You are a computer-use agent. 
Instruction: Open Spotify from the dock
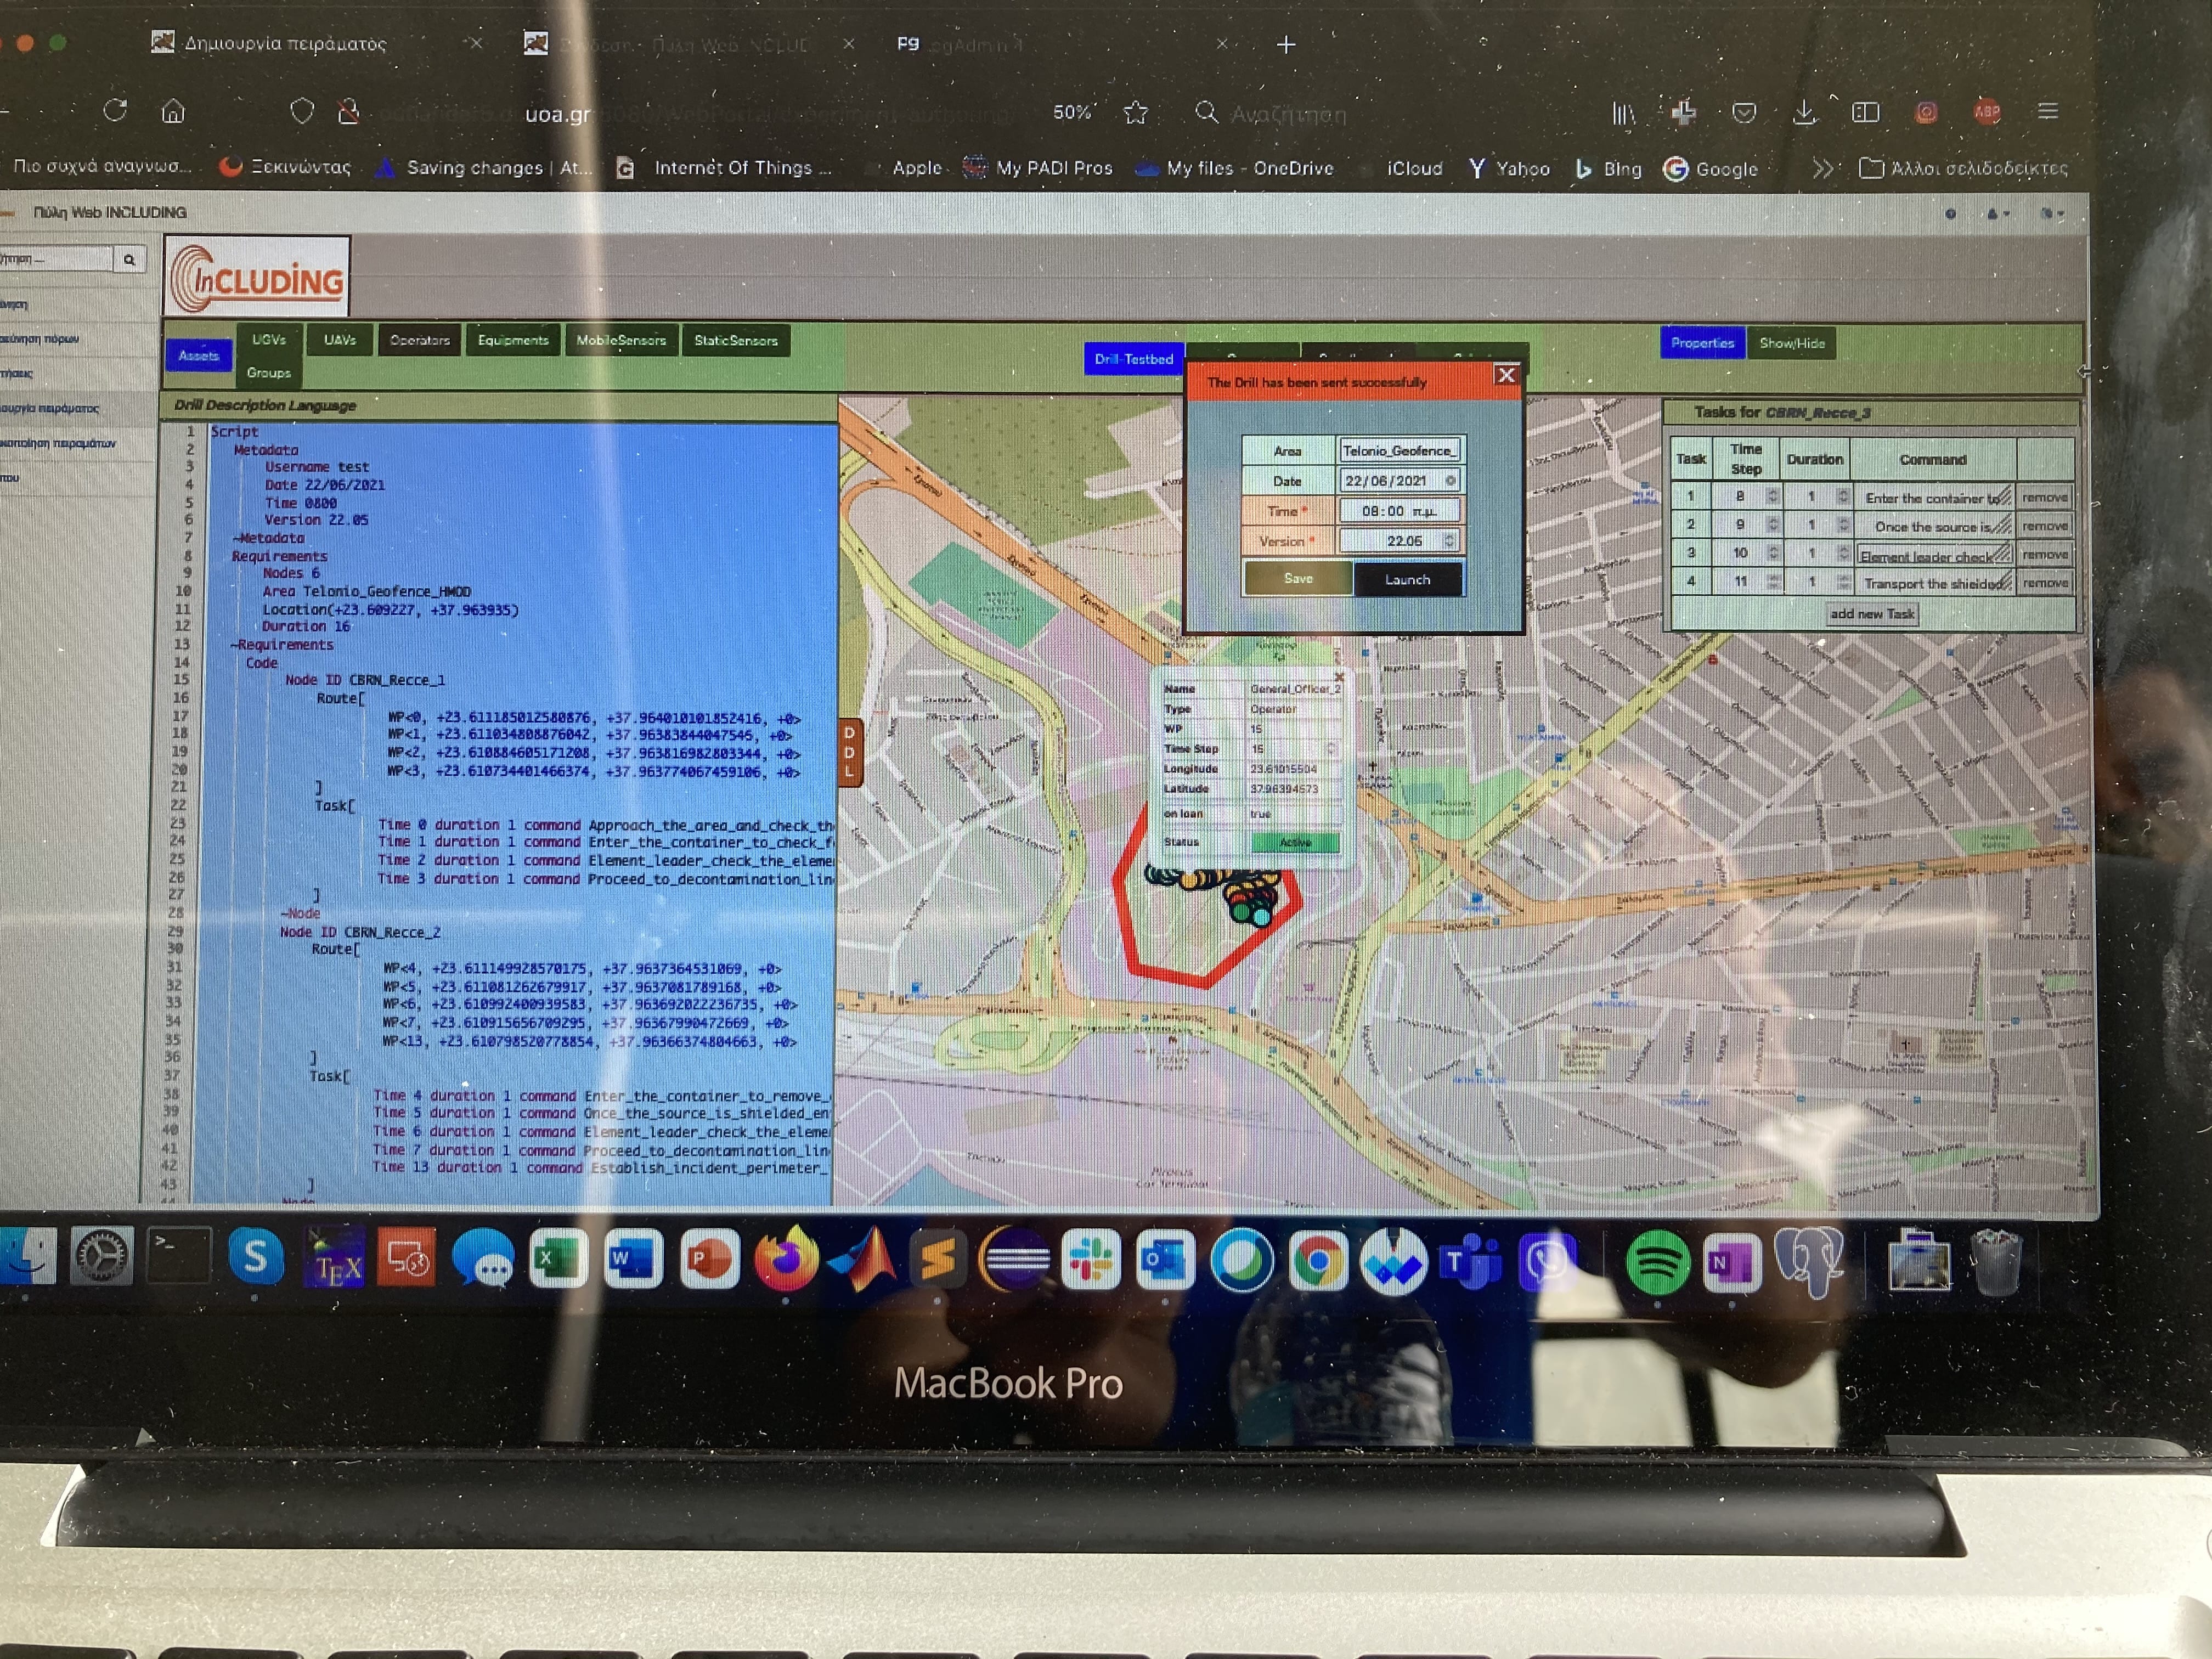pyautogui.click(x=1657, y=1263)
